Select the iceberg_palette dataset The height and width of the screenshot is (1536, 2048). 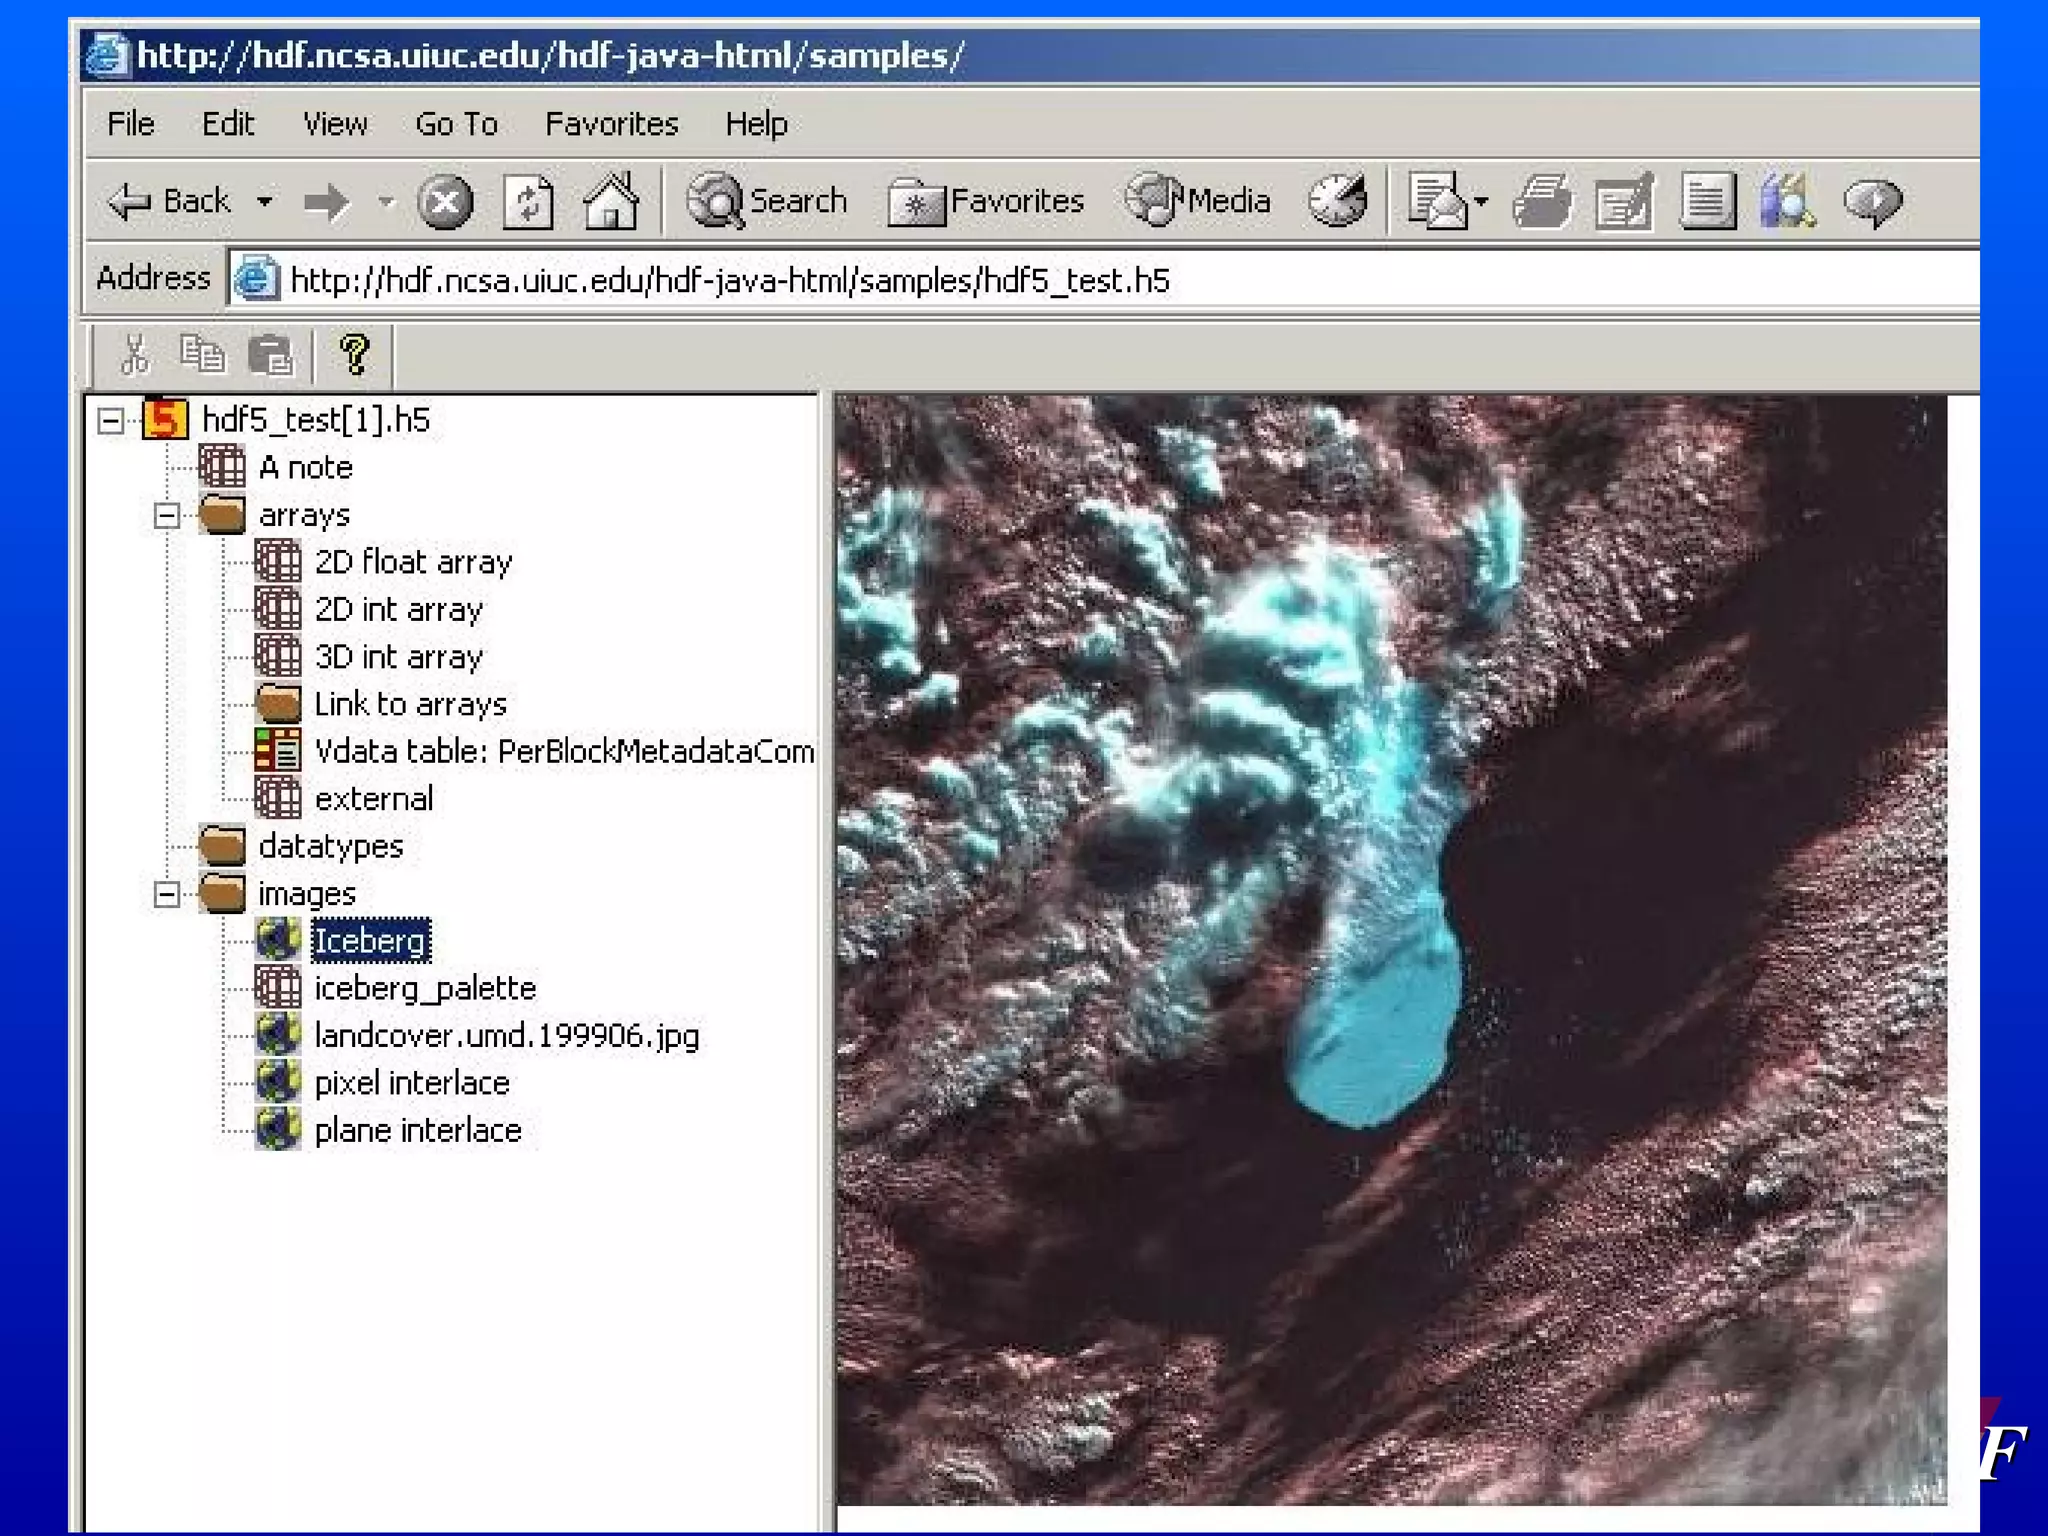tap(424, 989)
